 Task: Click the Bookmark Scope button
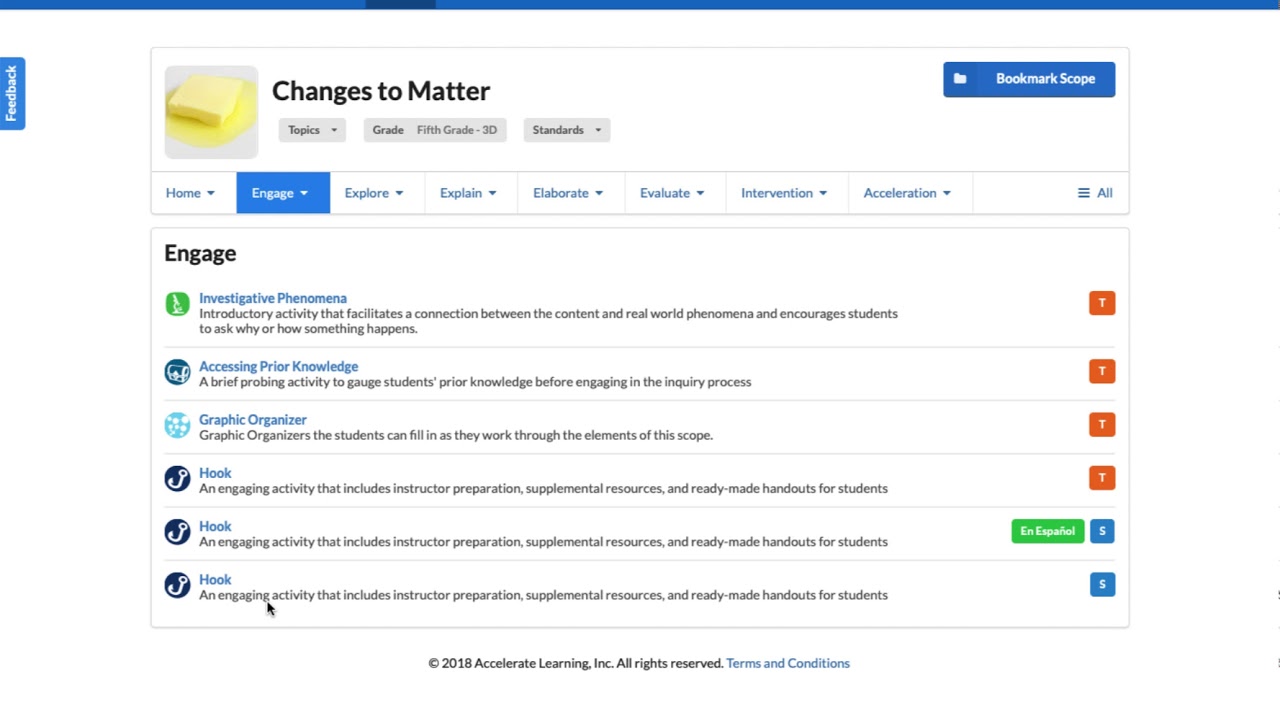pyautogui.click(x=1029, y=79)
